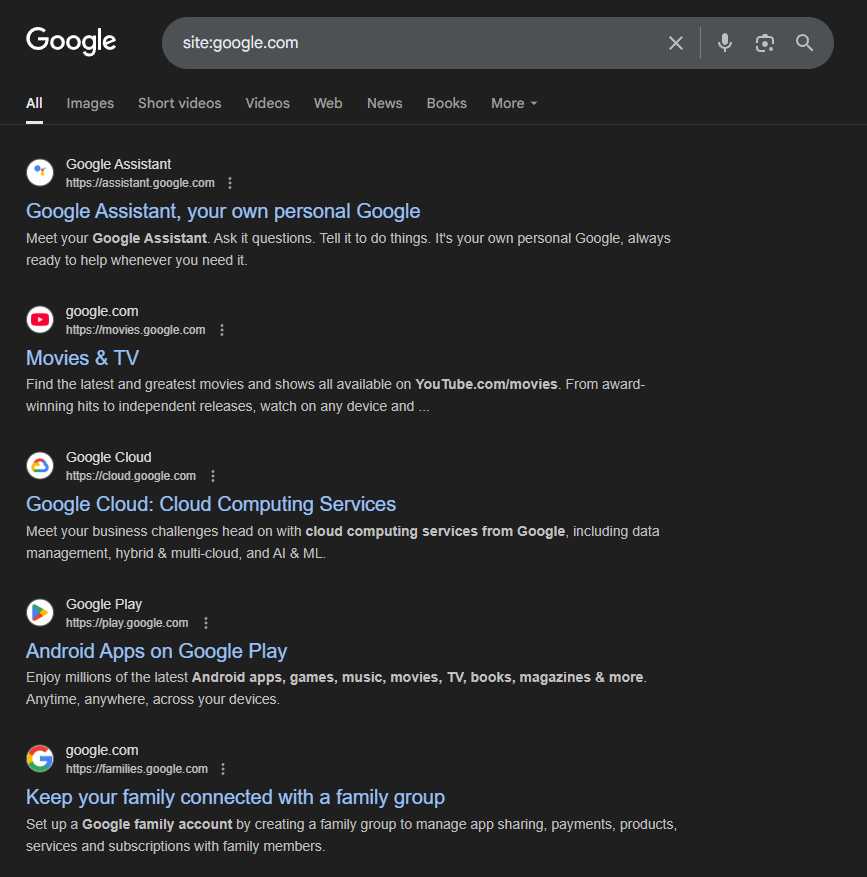This screenshot has width=867, height=877.
Task: Open three-dot menu beside cloud.google.com
Action: pos(213,476)
